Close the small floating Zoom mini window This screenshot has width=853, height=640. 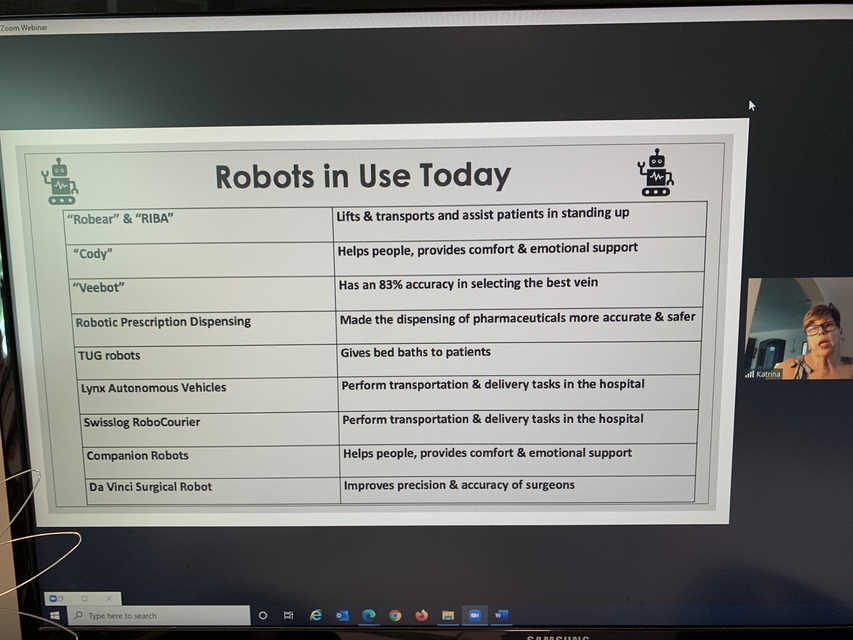click(x=109, y=599)
